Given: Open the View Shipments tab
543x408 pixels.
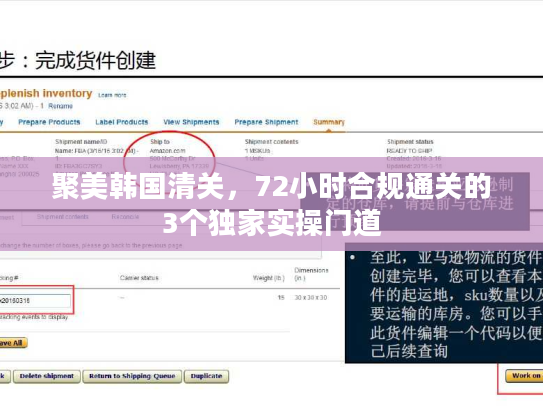Looking at the screenshot, I should coord(191,122).
